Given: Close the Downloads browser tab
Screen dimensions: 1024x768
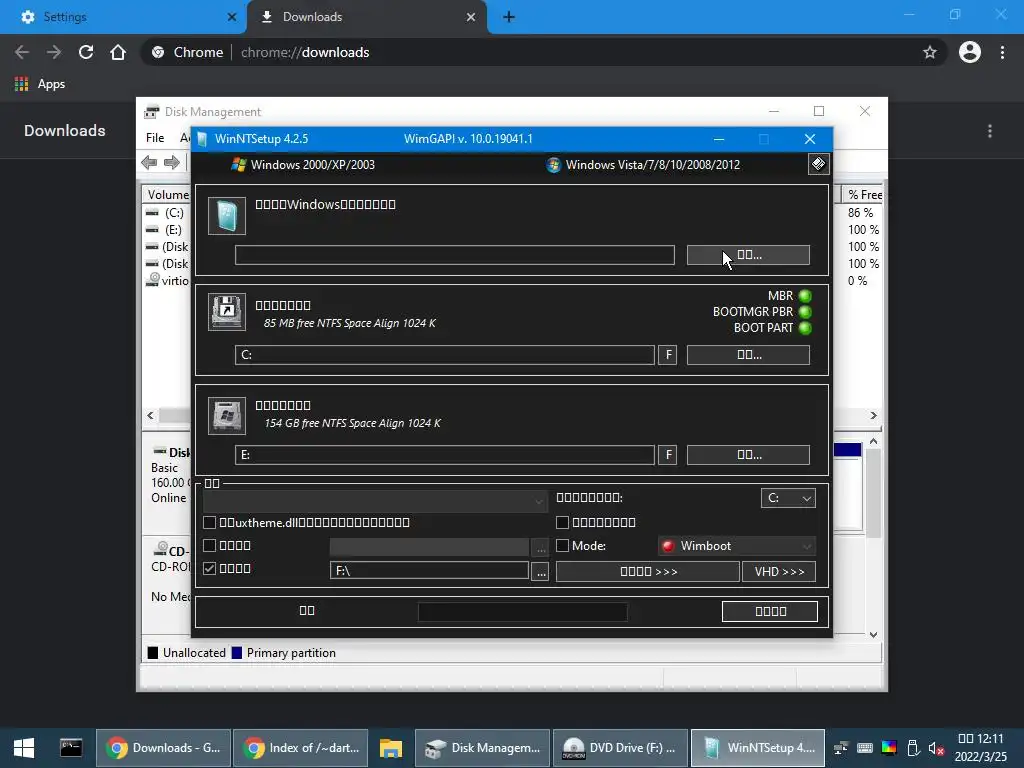Looking at the screenshot, I should [x=471, y=17].
